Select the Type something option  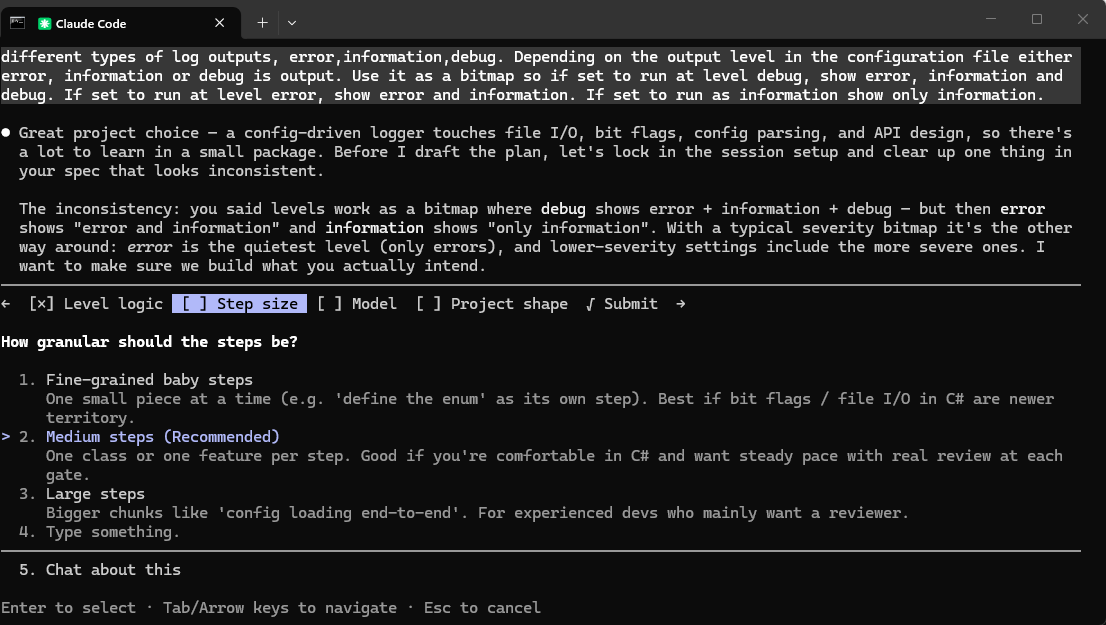tap(112, 532)
